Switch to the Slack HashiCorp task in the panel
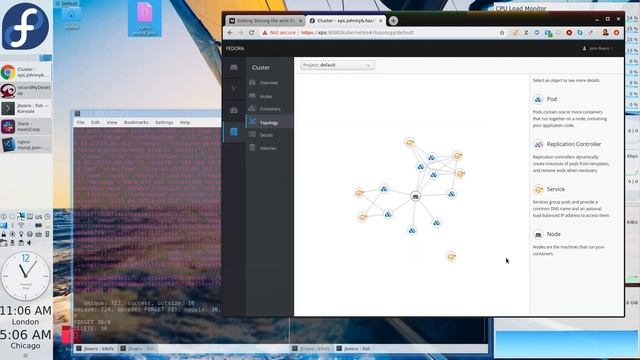Screen dimensions: 640x360 point(26,126)
